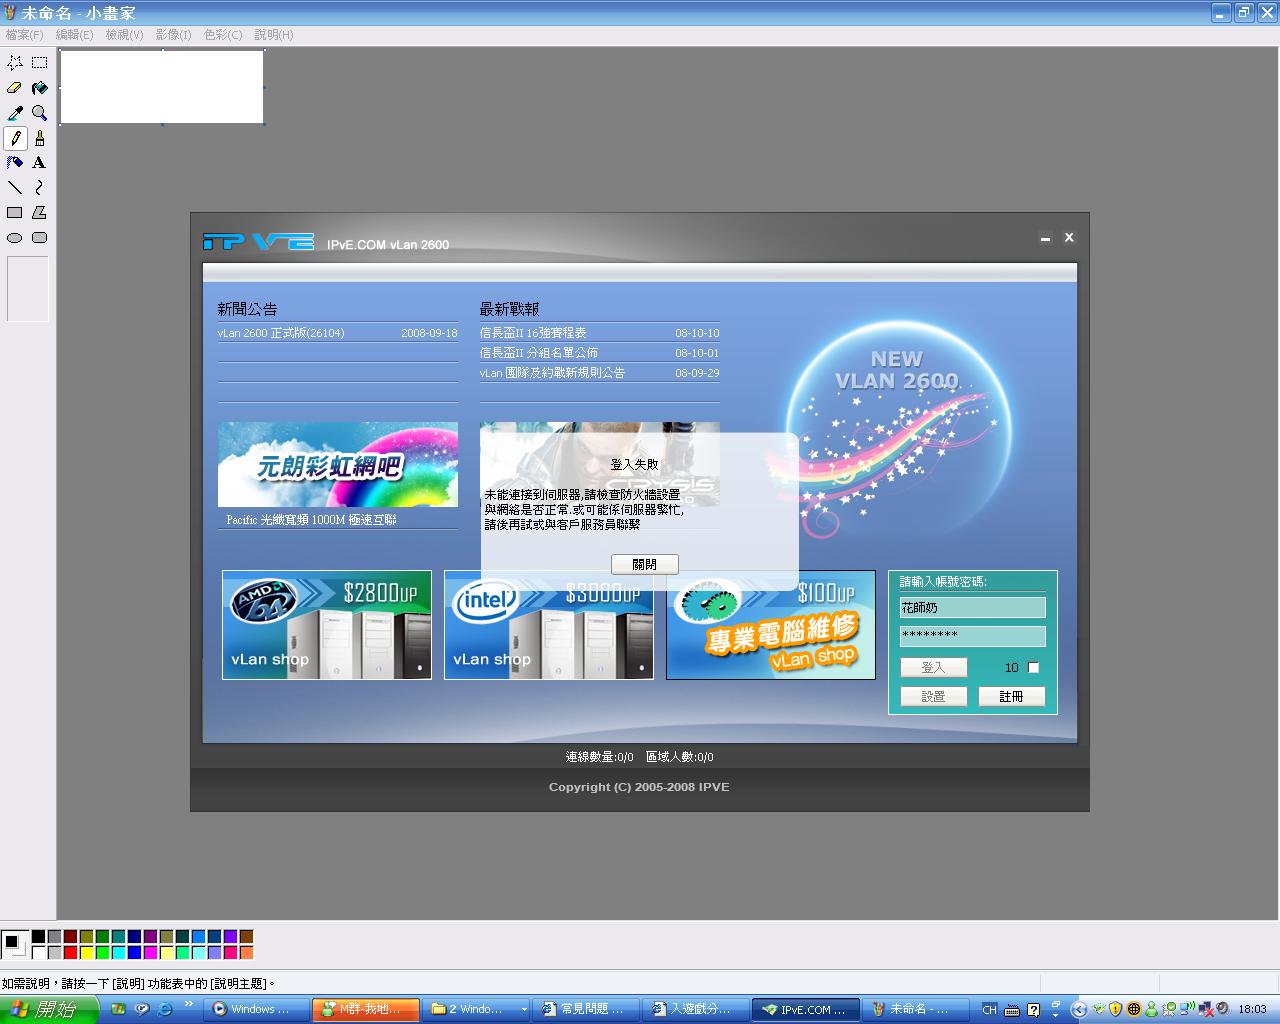
Task: Switch to the '常見問題' taskbar window
Action: point(587,1009)
